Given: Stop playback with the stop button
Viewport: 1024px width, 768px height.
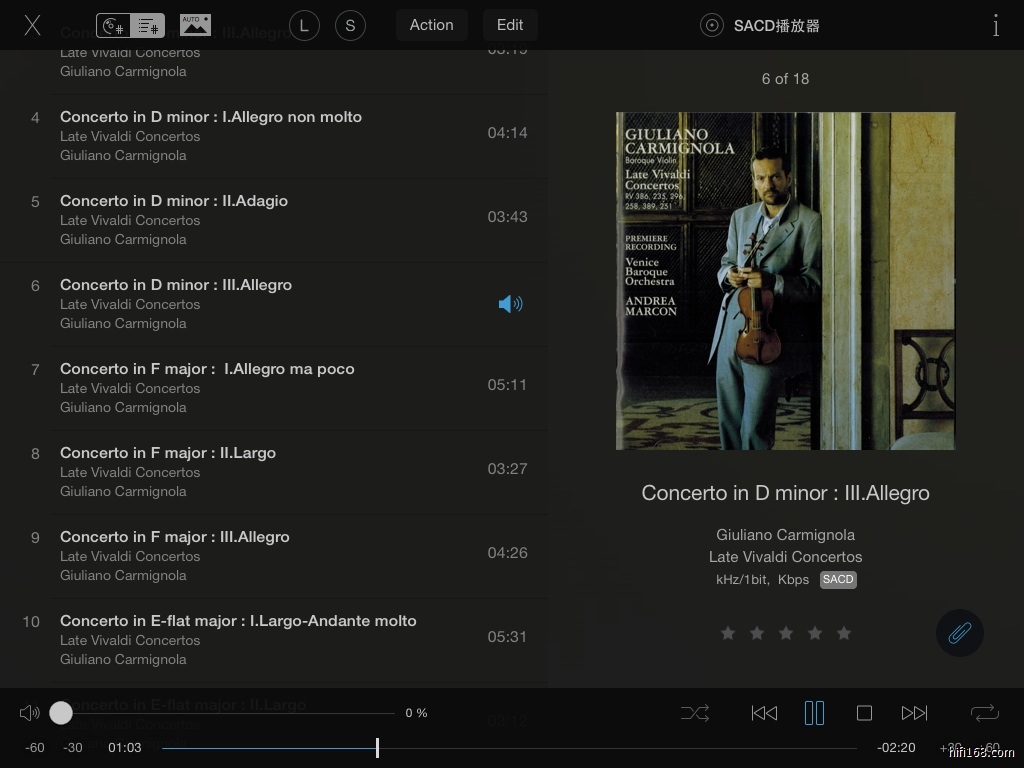Looking at the screenshot, I should [864, 713].
